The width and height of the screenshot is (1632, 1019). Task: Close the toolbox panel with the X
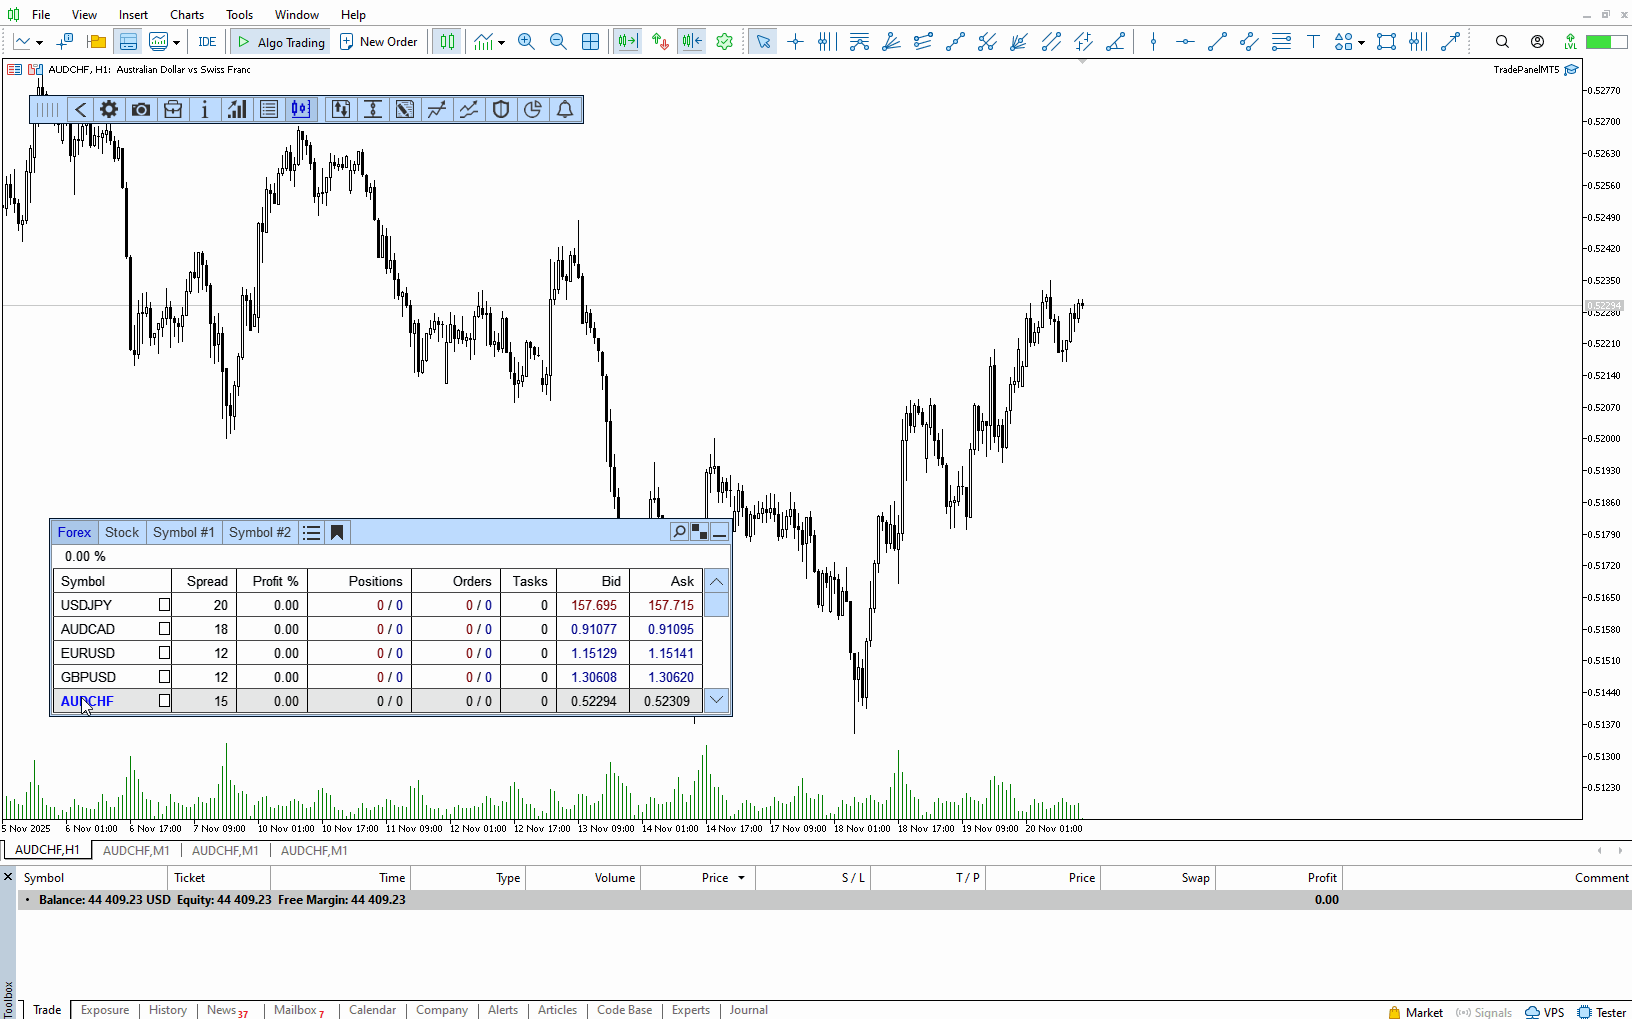pos(8,877)
